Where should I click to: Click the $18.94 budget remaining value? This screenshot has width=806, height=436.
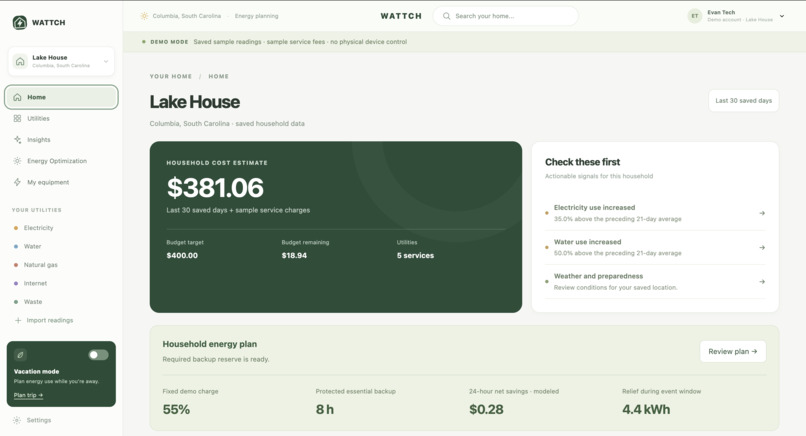[x=294, y=256]
